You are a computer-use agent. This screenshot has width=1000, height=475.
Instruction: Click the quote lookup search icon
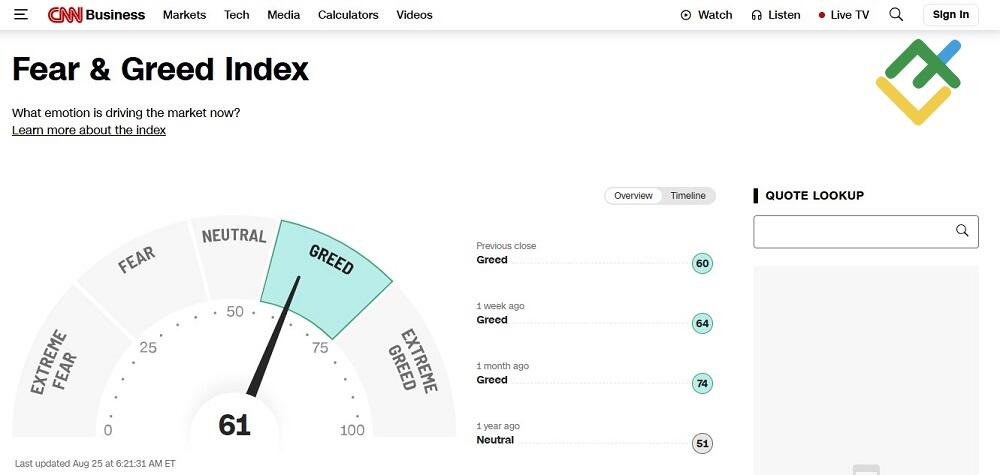coord(962,231)
